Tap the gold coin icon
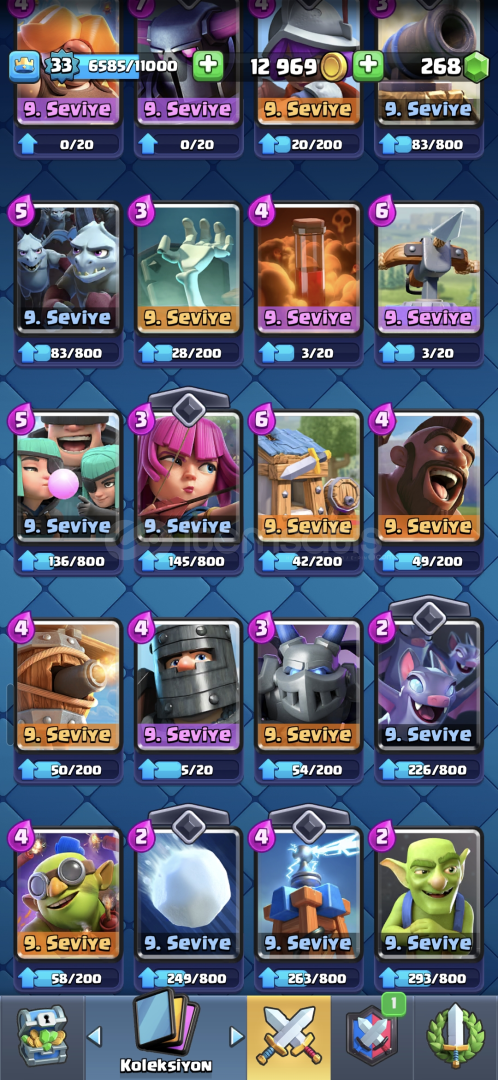 click(335, 66)
